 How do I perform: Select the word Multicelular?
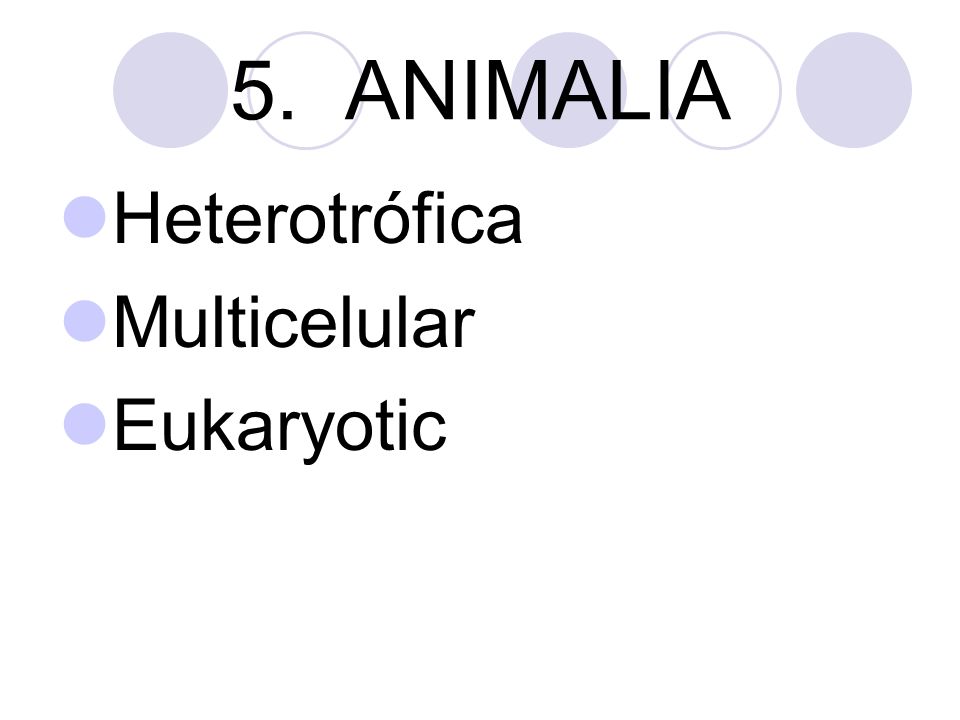click(x=294, y=321)
